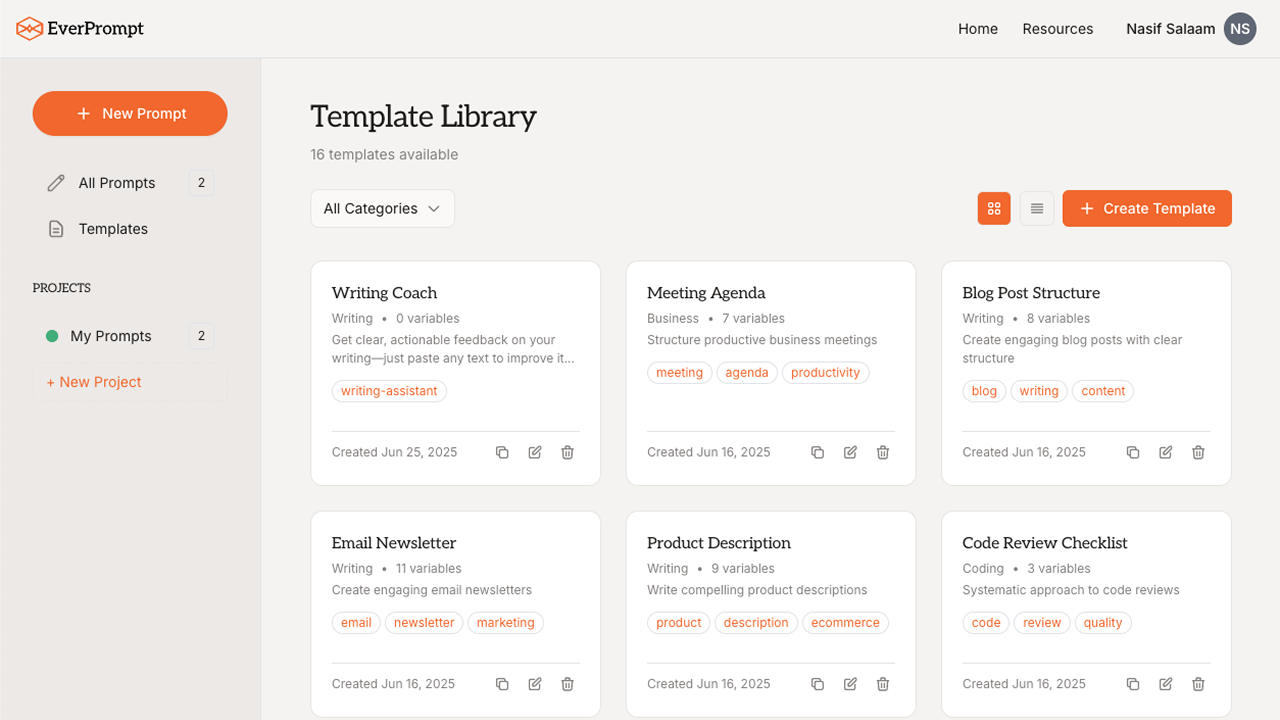Delete the Blog Post Structure template
The image size is (1280, 720).
point(1198,452)
